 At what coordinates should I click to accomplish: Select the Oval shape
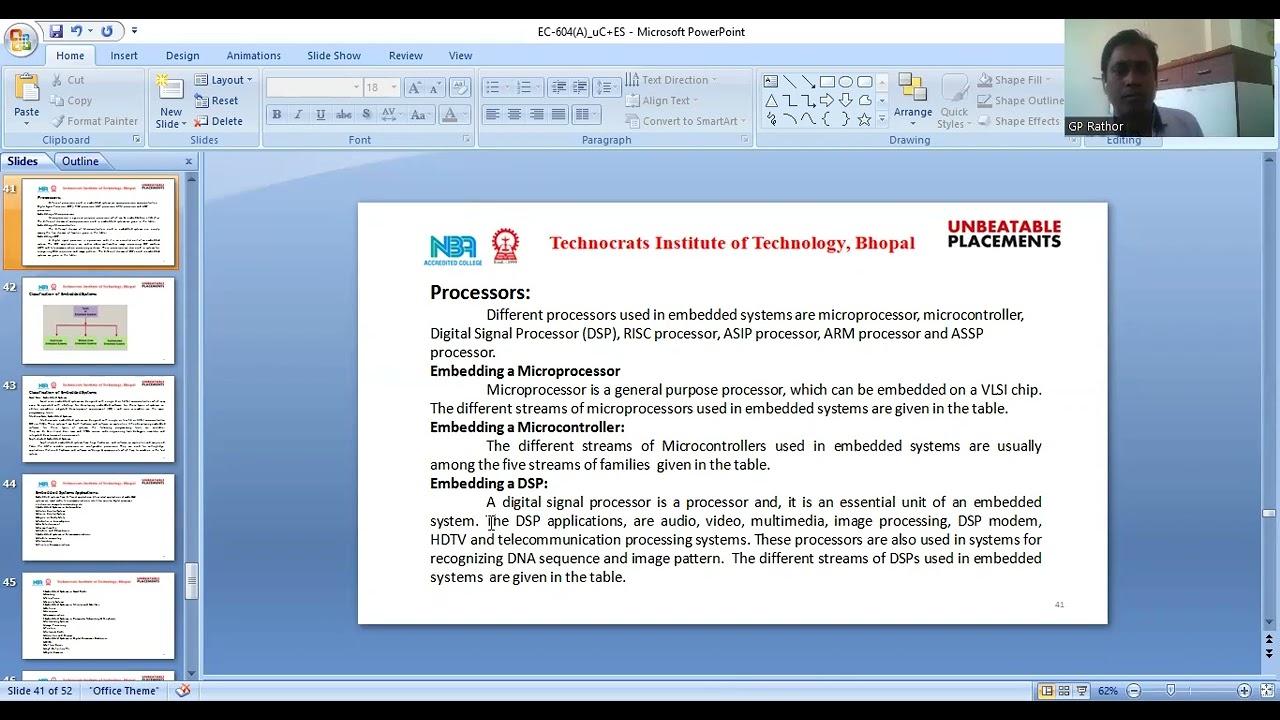(846, 82)
